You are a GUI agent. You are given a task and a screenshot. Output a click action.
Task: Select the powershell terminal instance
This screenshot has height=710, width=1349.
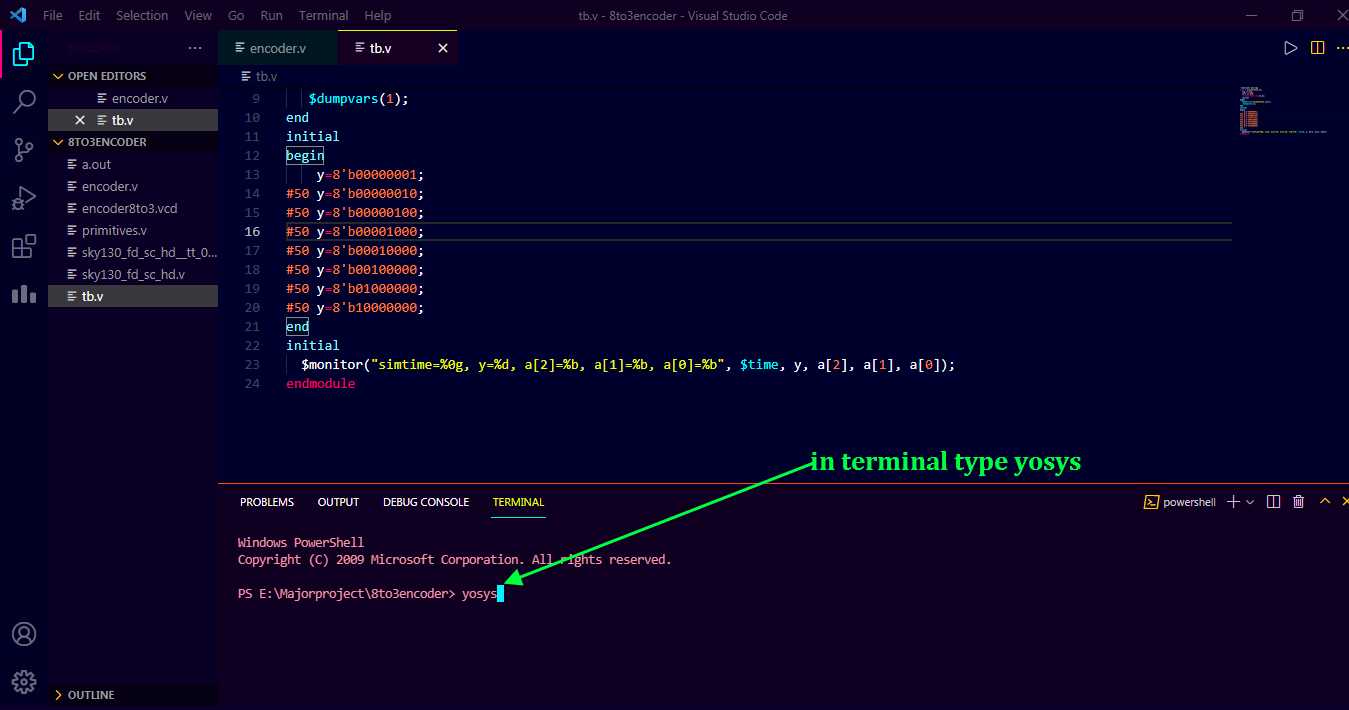coord(1180,502)
